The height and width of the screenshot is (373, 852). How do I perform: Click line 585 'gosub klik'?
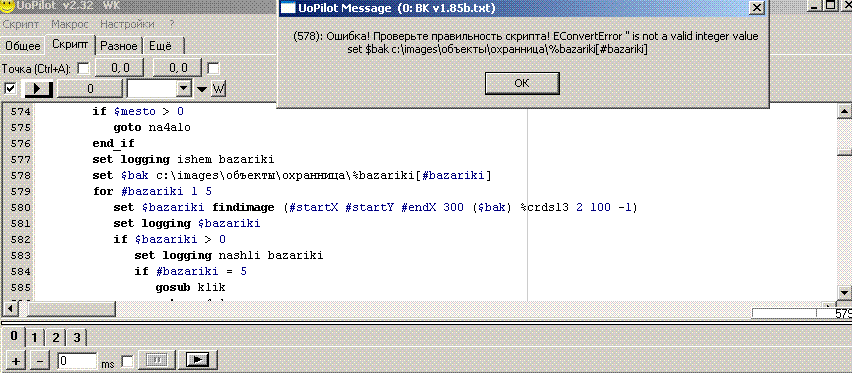coord(190,287)
